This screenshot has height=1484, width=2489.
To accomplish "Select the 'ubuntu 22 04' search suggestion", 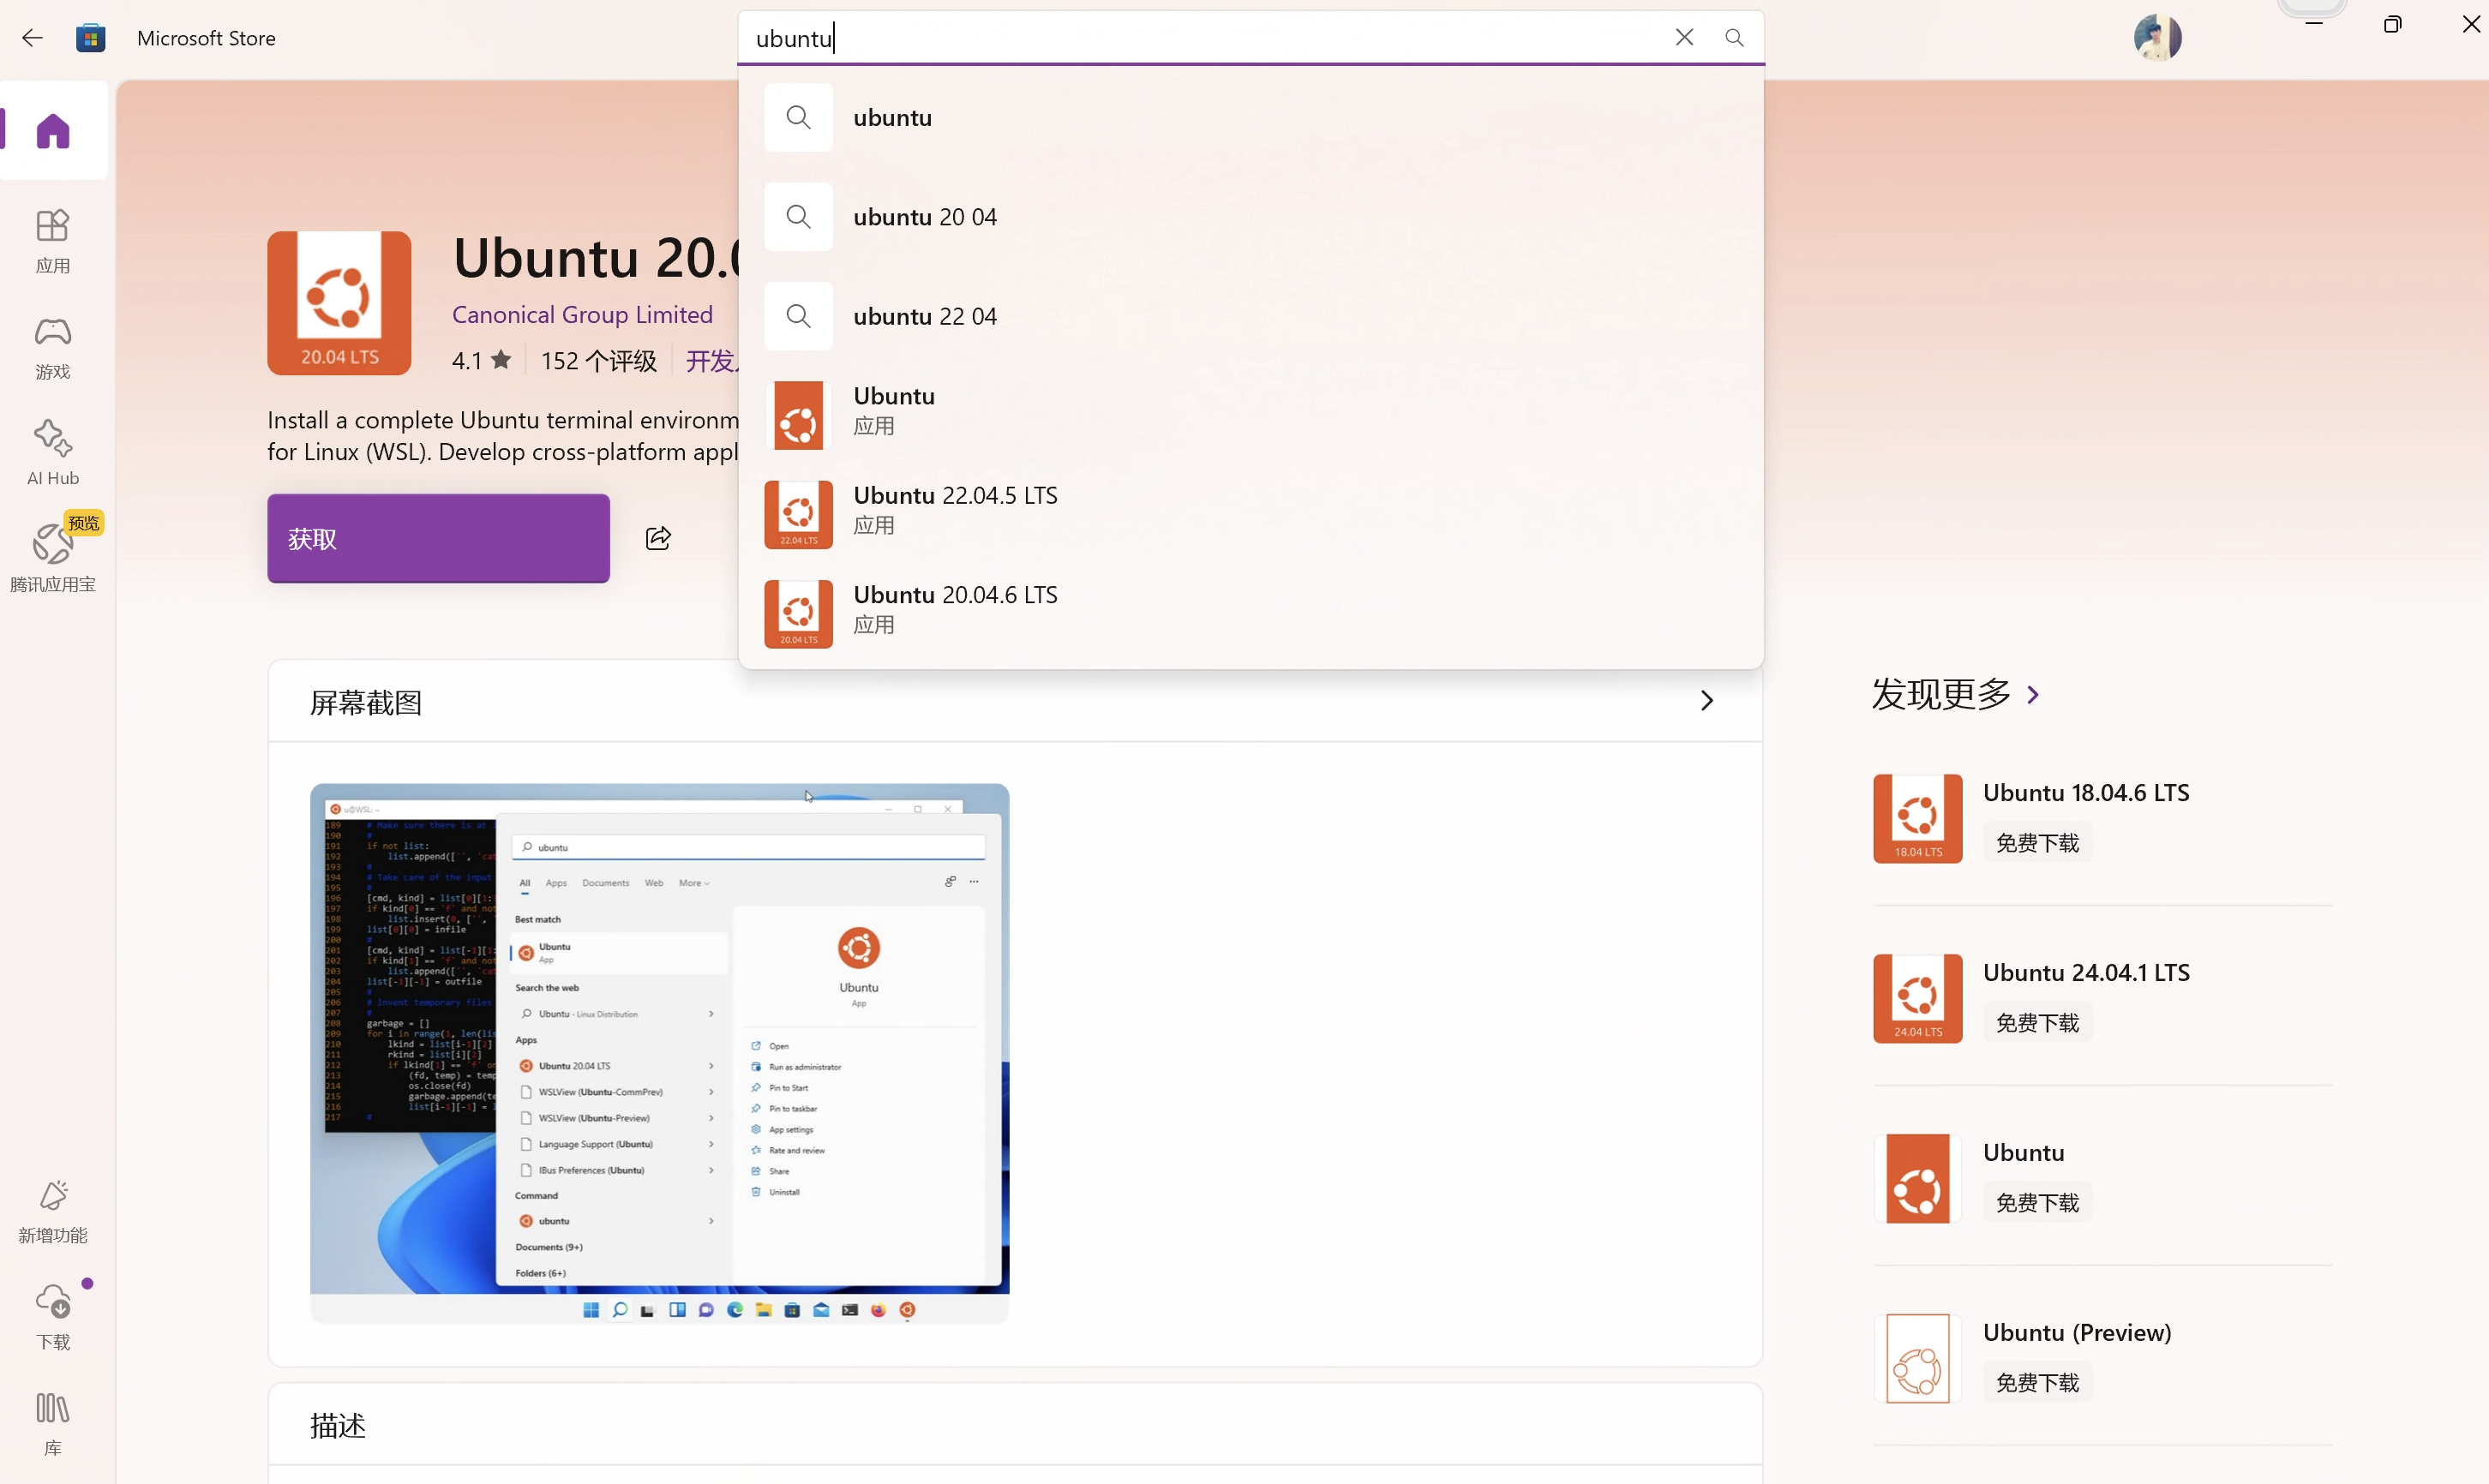I will tap(1251, 316).
